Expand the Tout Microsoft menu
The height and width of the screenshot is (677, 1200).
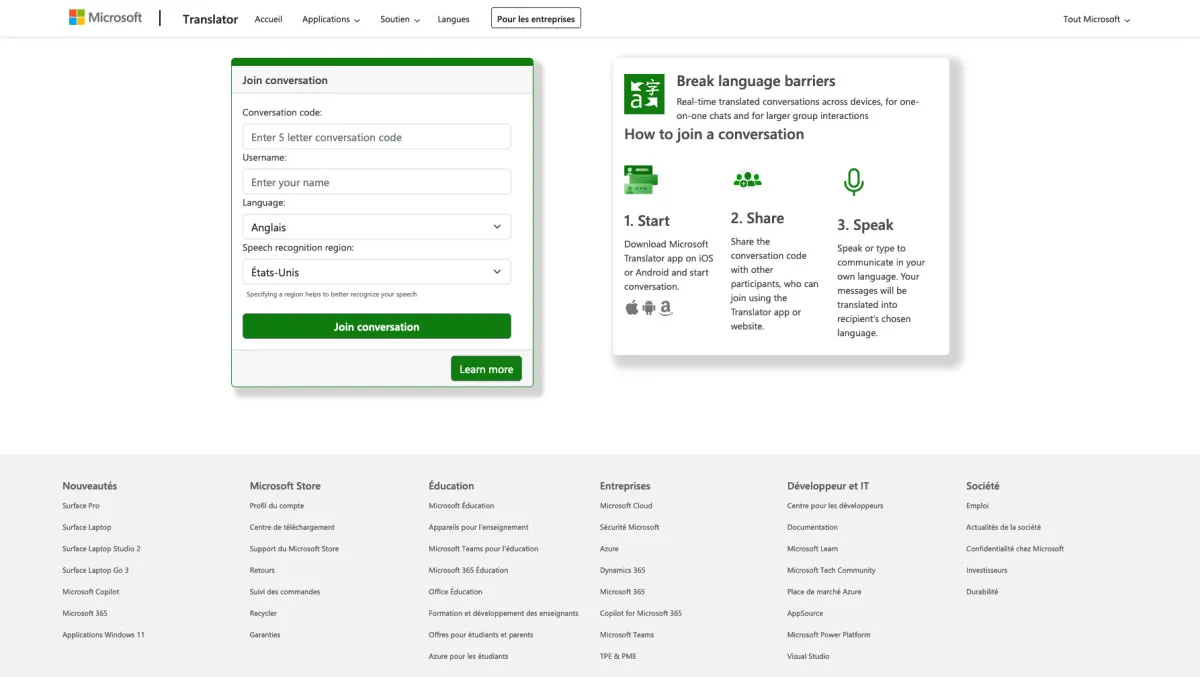(1097, 19)
